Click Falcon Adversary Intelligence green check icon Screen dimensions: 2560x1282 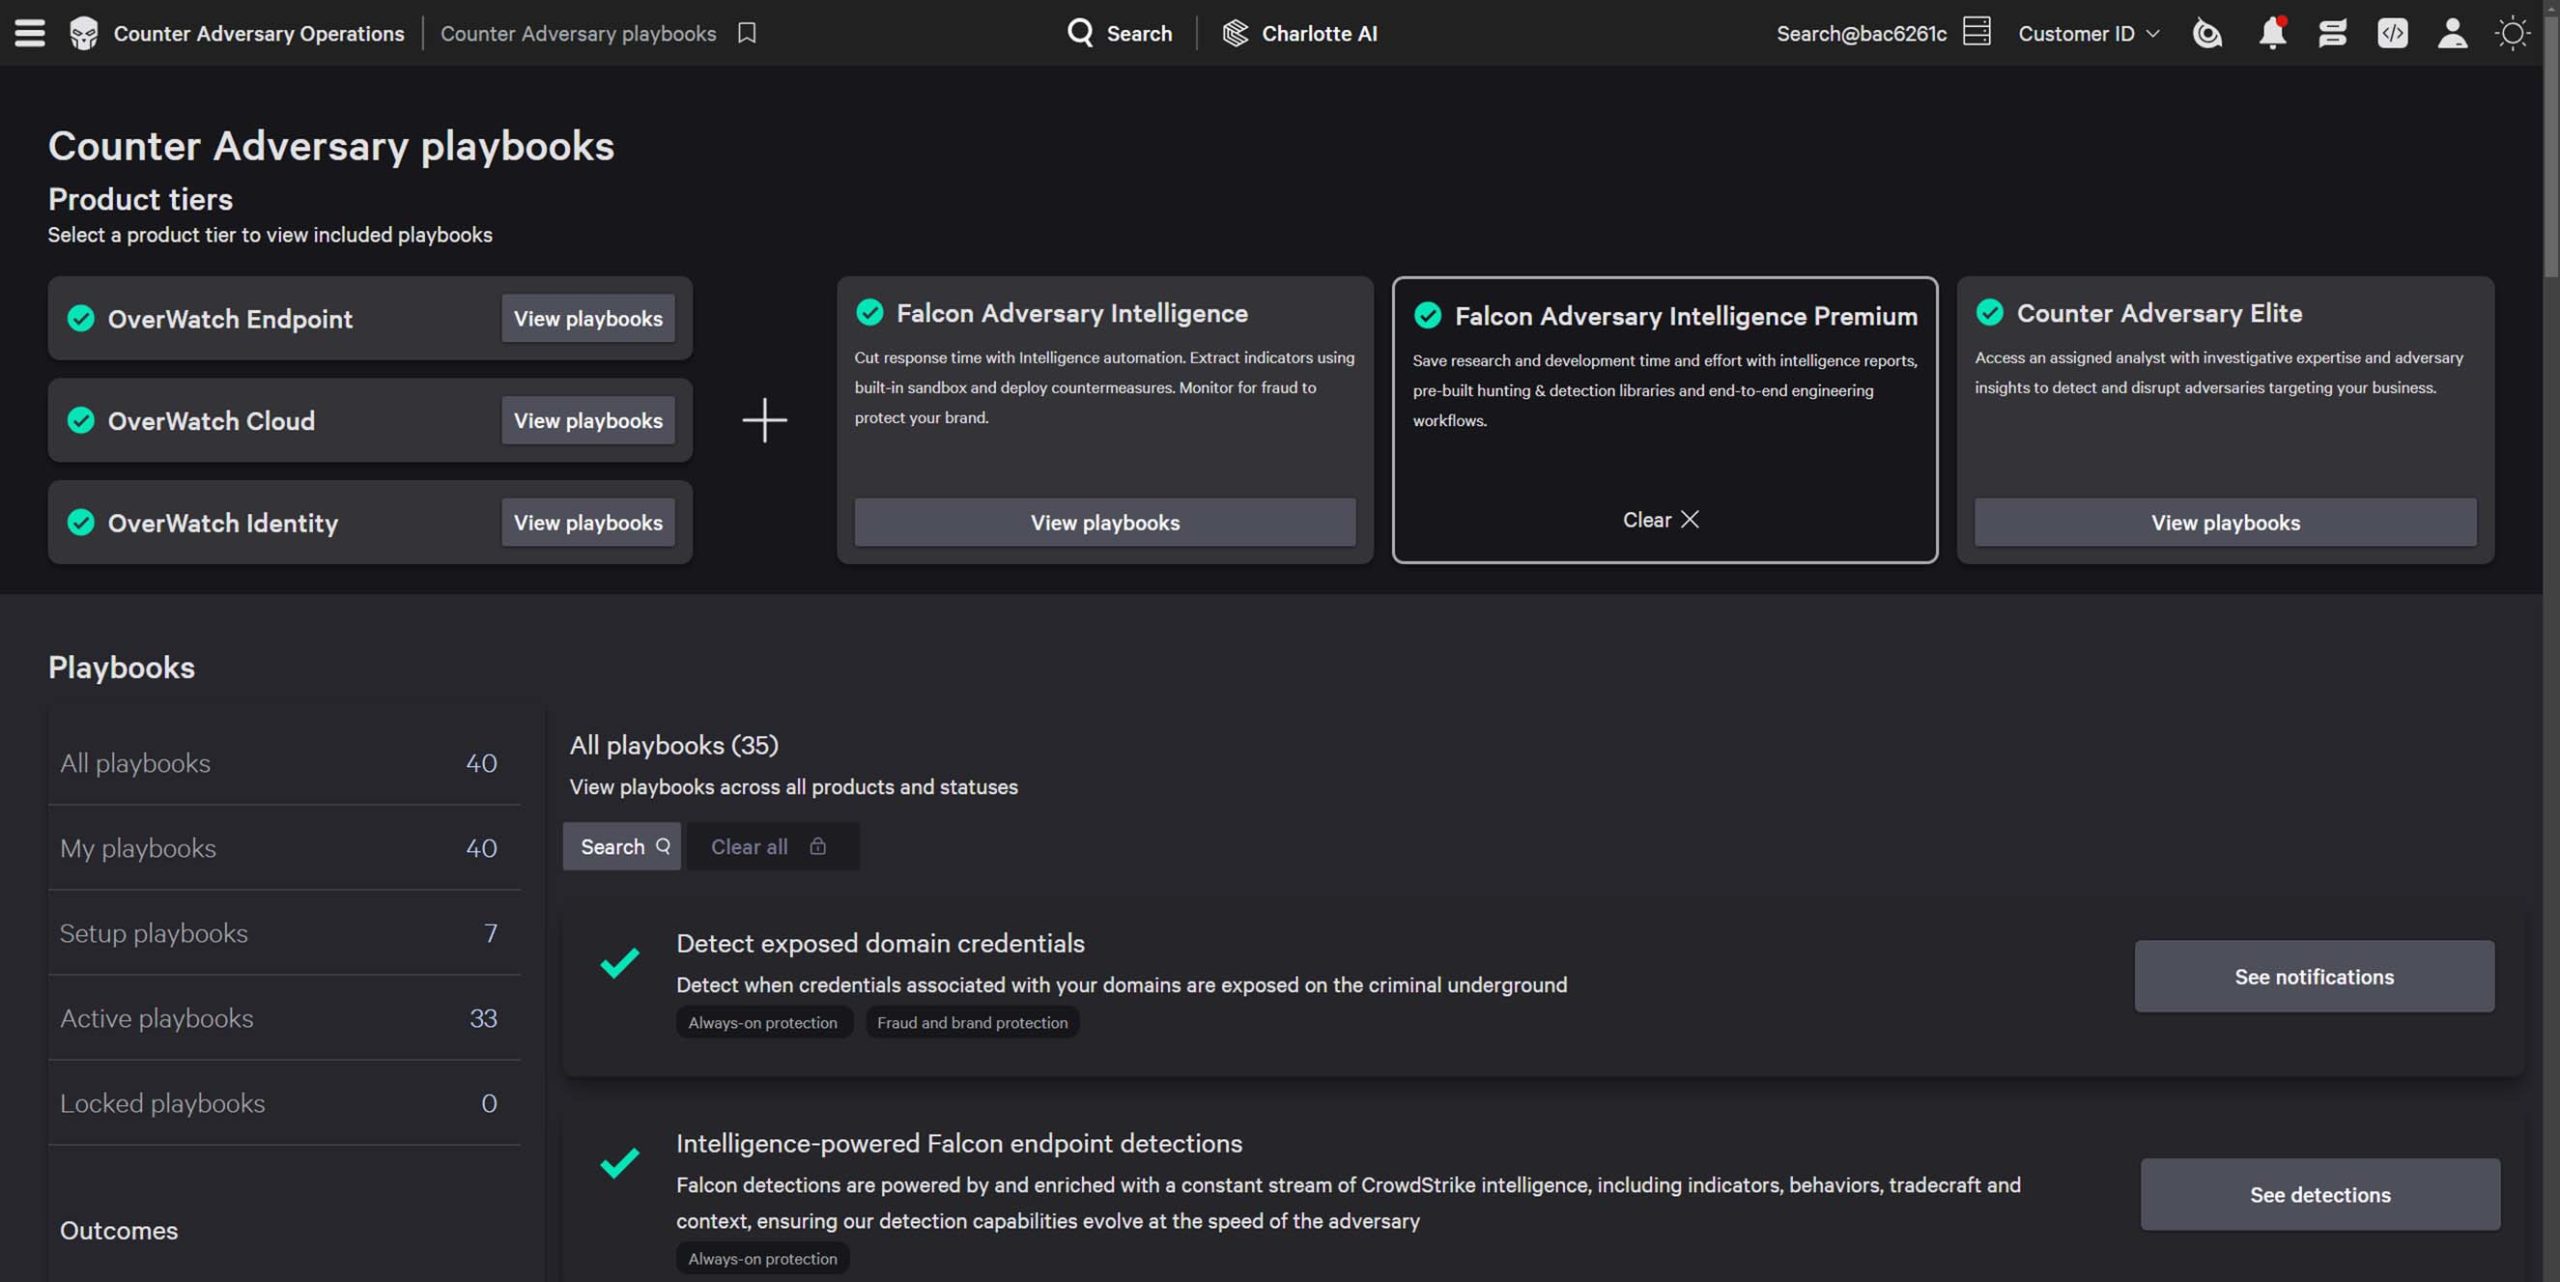pyautogui.click(x=870, y=313)
